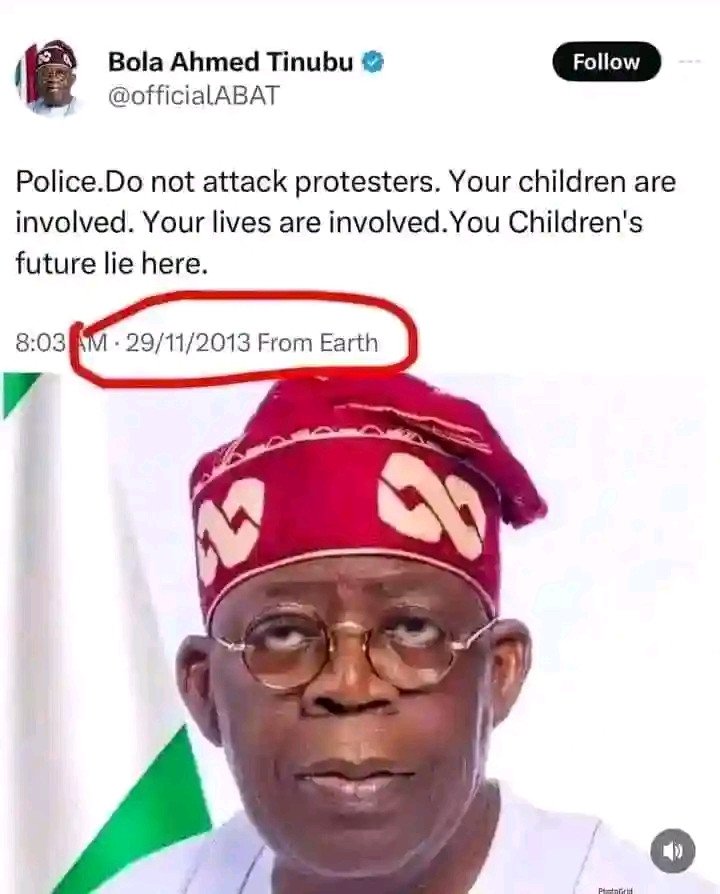Screen dimensions: 720x894
Task: Click the 8:03 AM timestamp
Action: (x=62, y=343)
